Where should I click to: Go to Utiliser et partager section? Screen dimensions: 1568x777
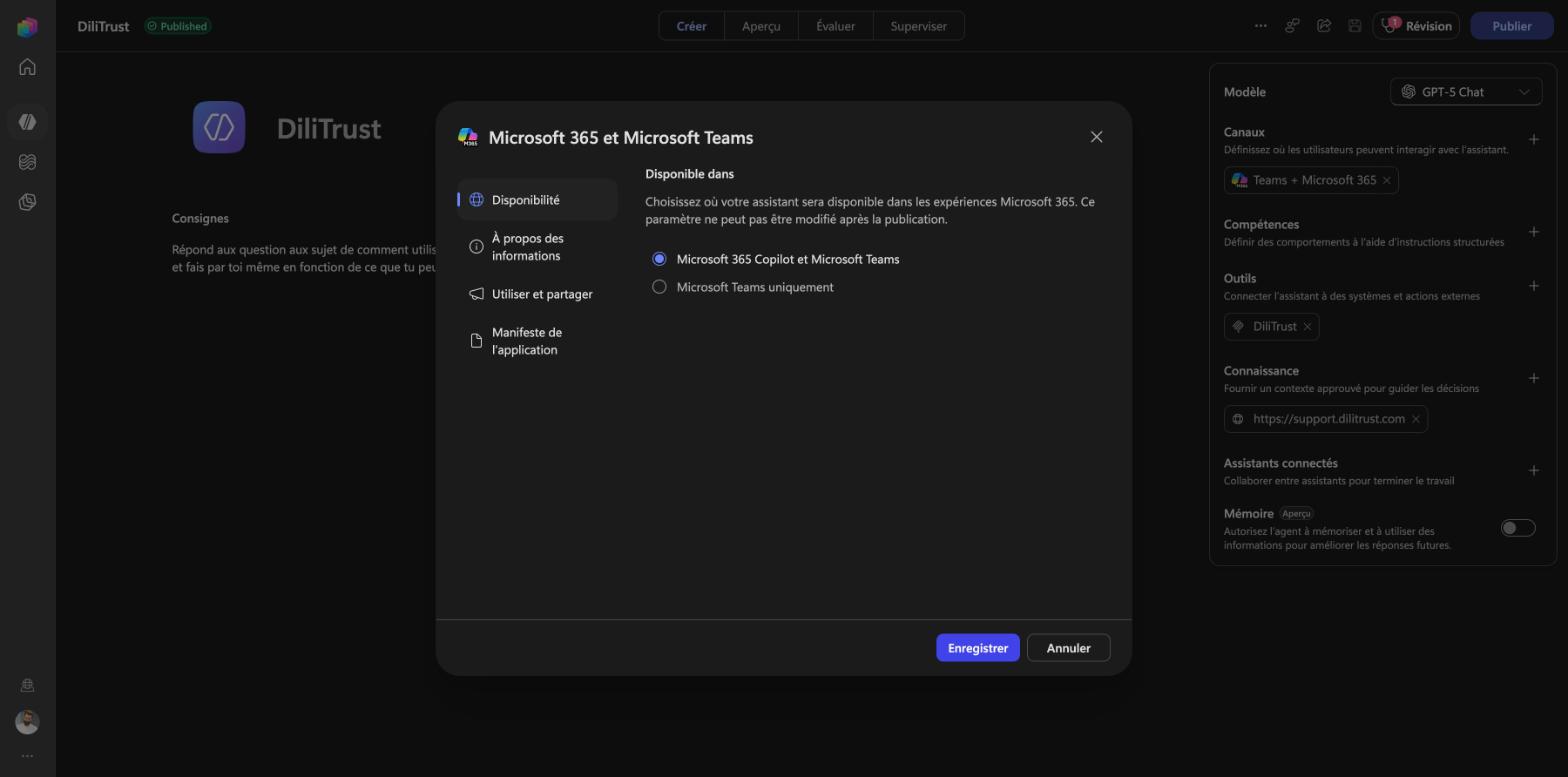coord(537,294)
